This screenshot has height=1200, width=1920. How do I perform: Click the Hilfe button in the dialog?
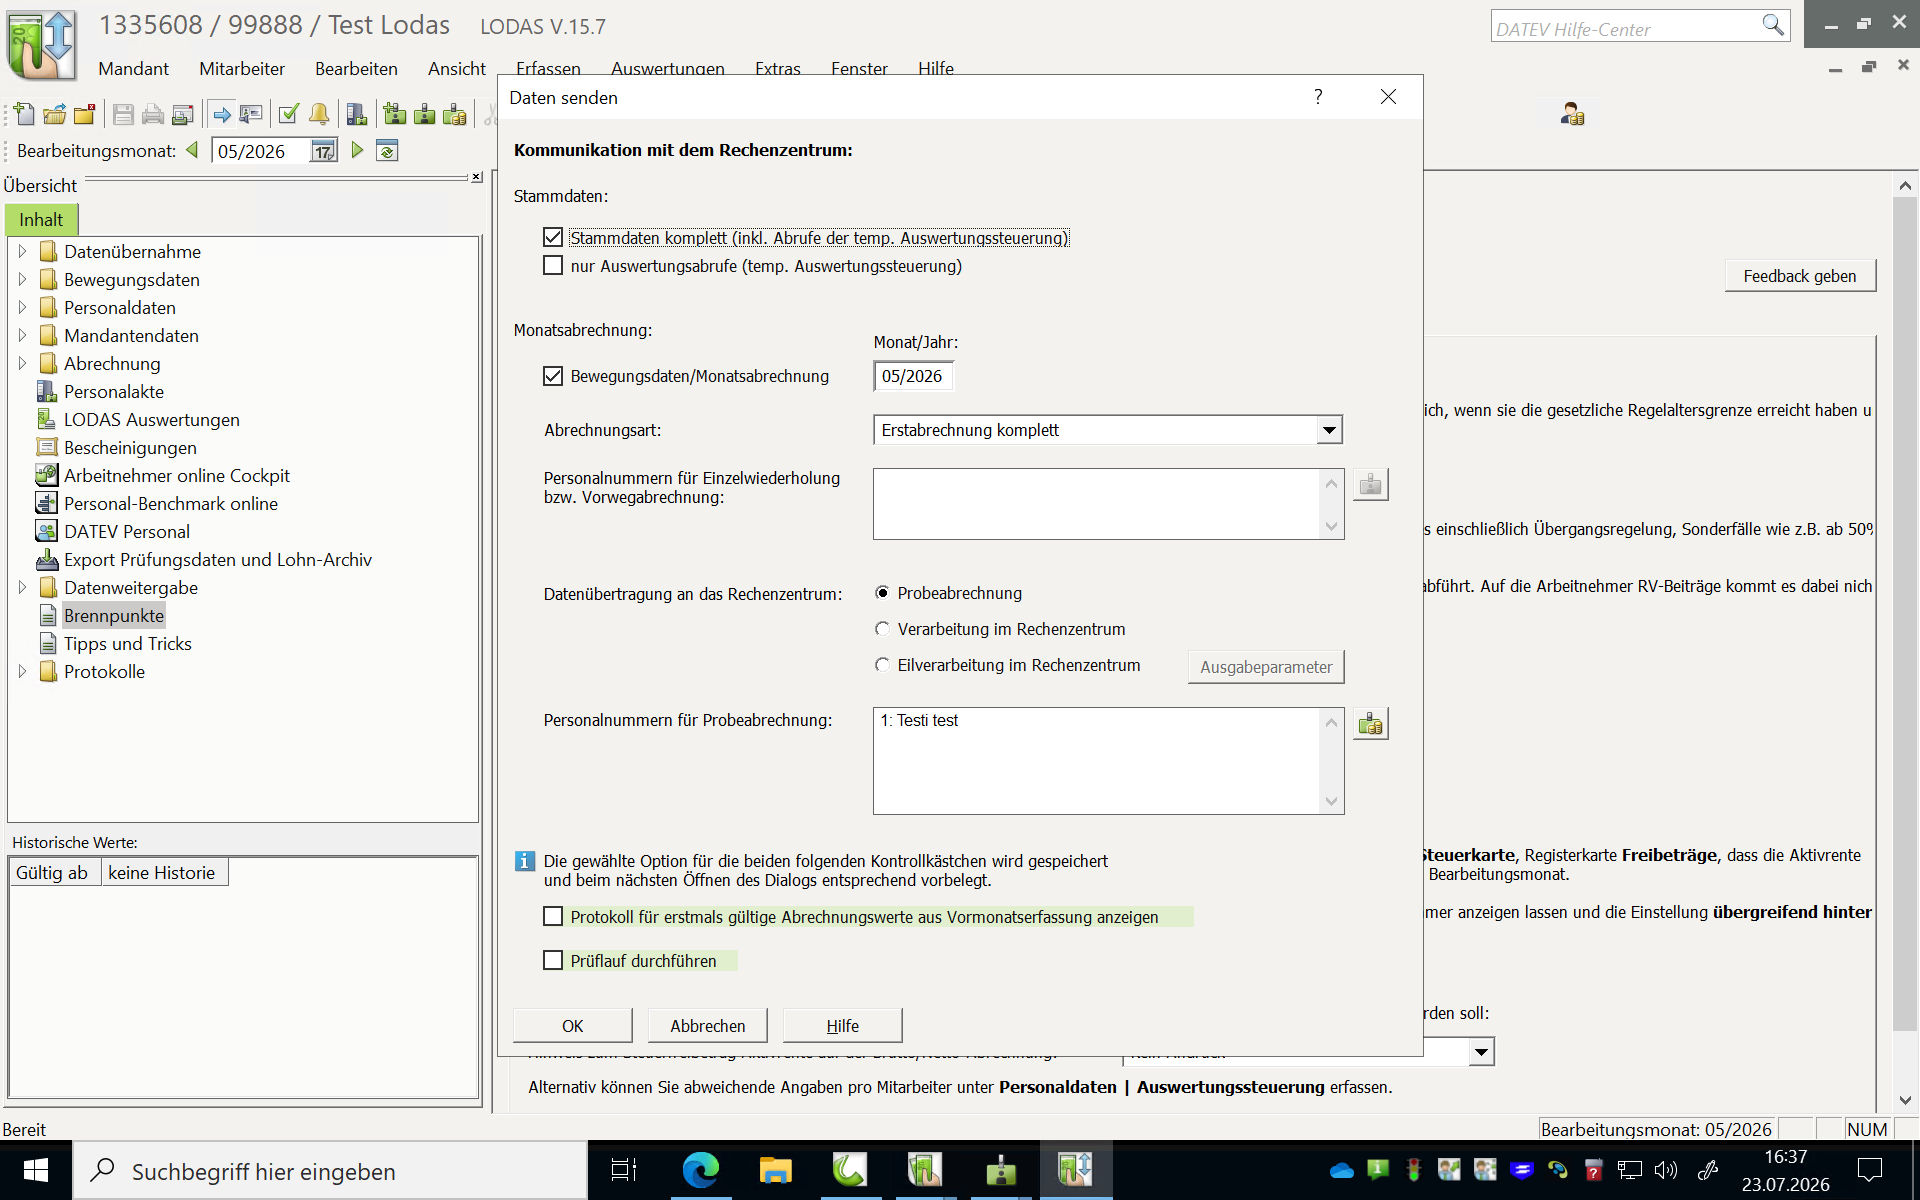click(843, 1026)
